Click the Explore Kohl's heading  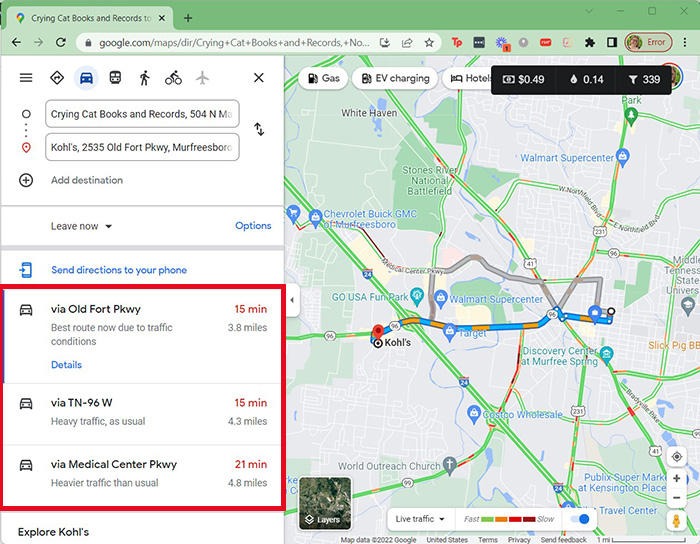coord(53,532)
